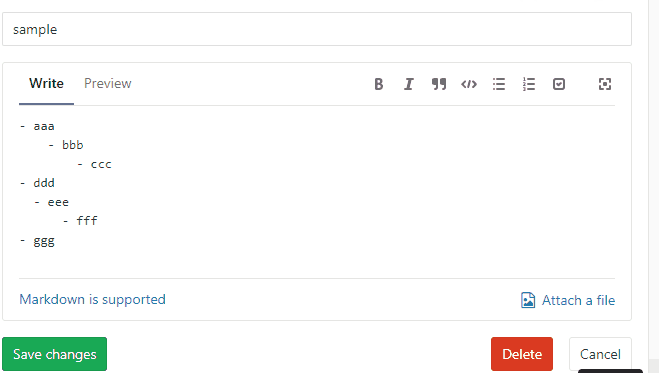The image size is (659, 373).
Task: Enter full screen editor mode
Action: 605,84
